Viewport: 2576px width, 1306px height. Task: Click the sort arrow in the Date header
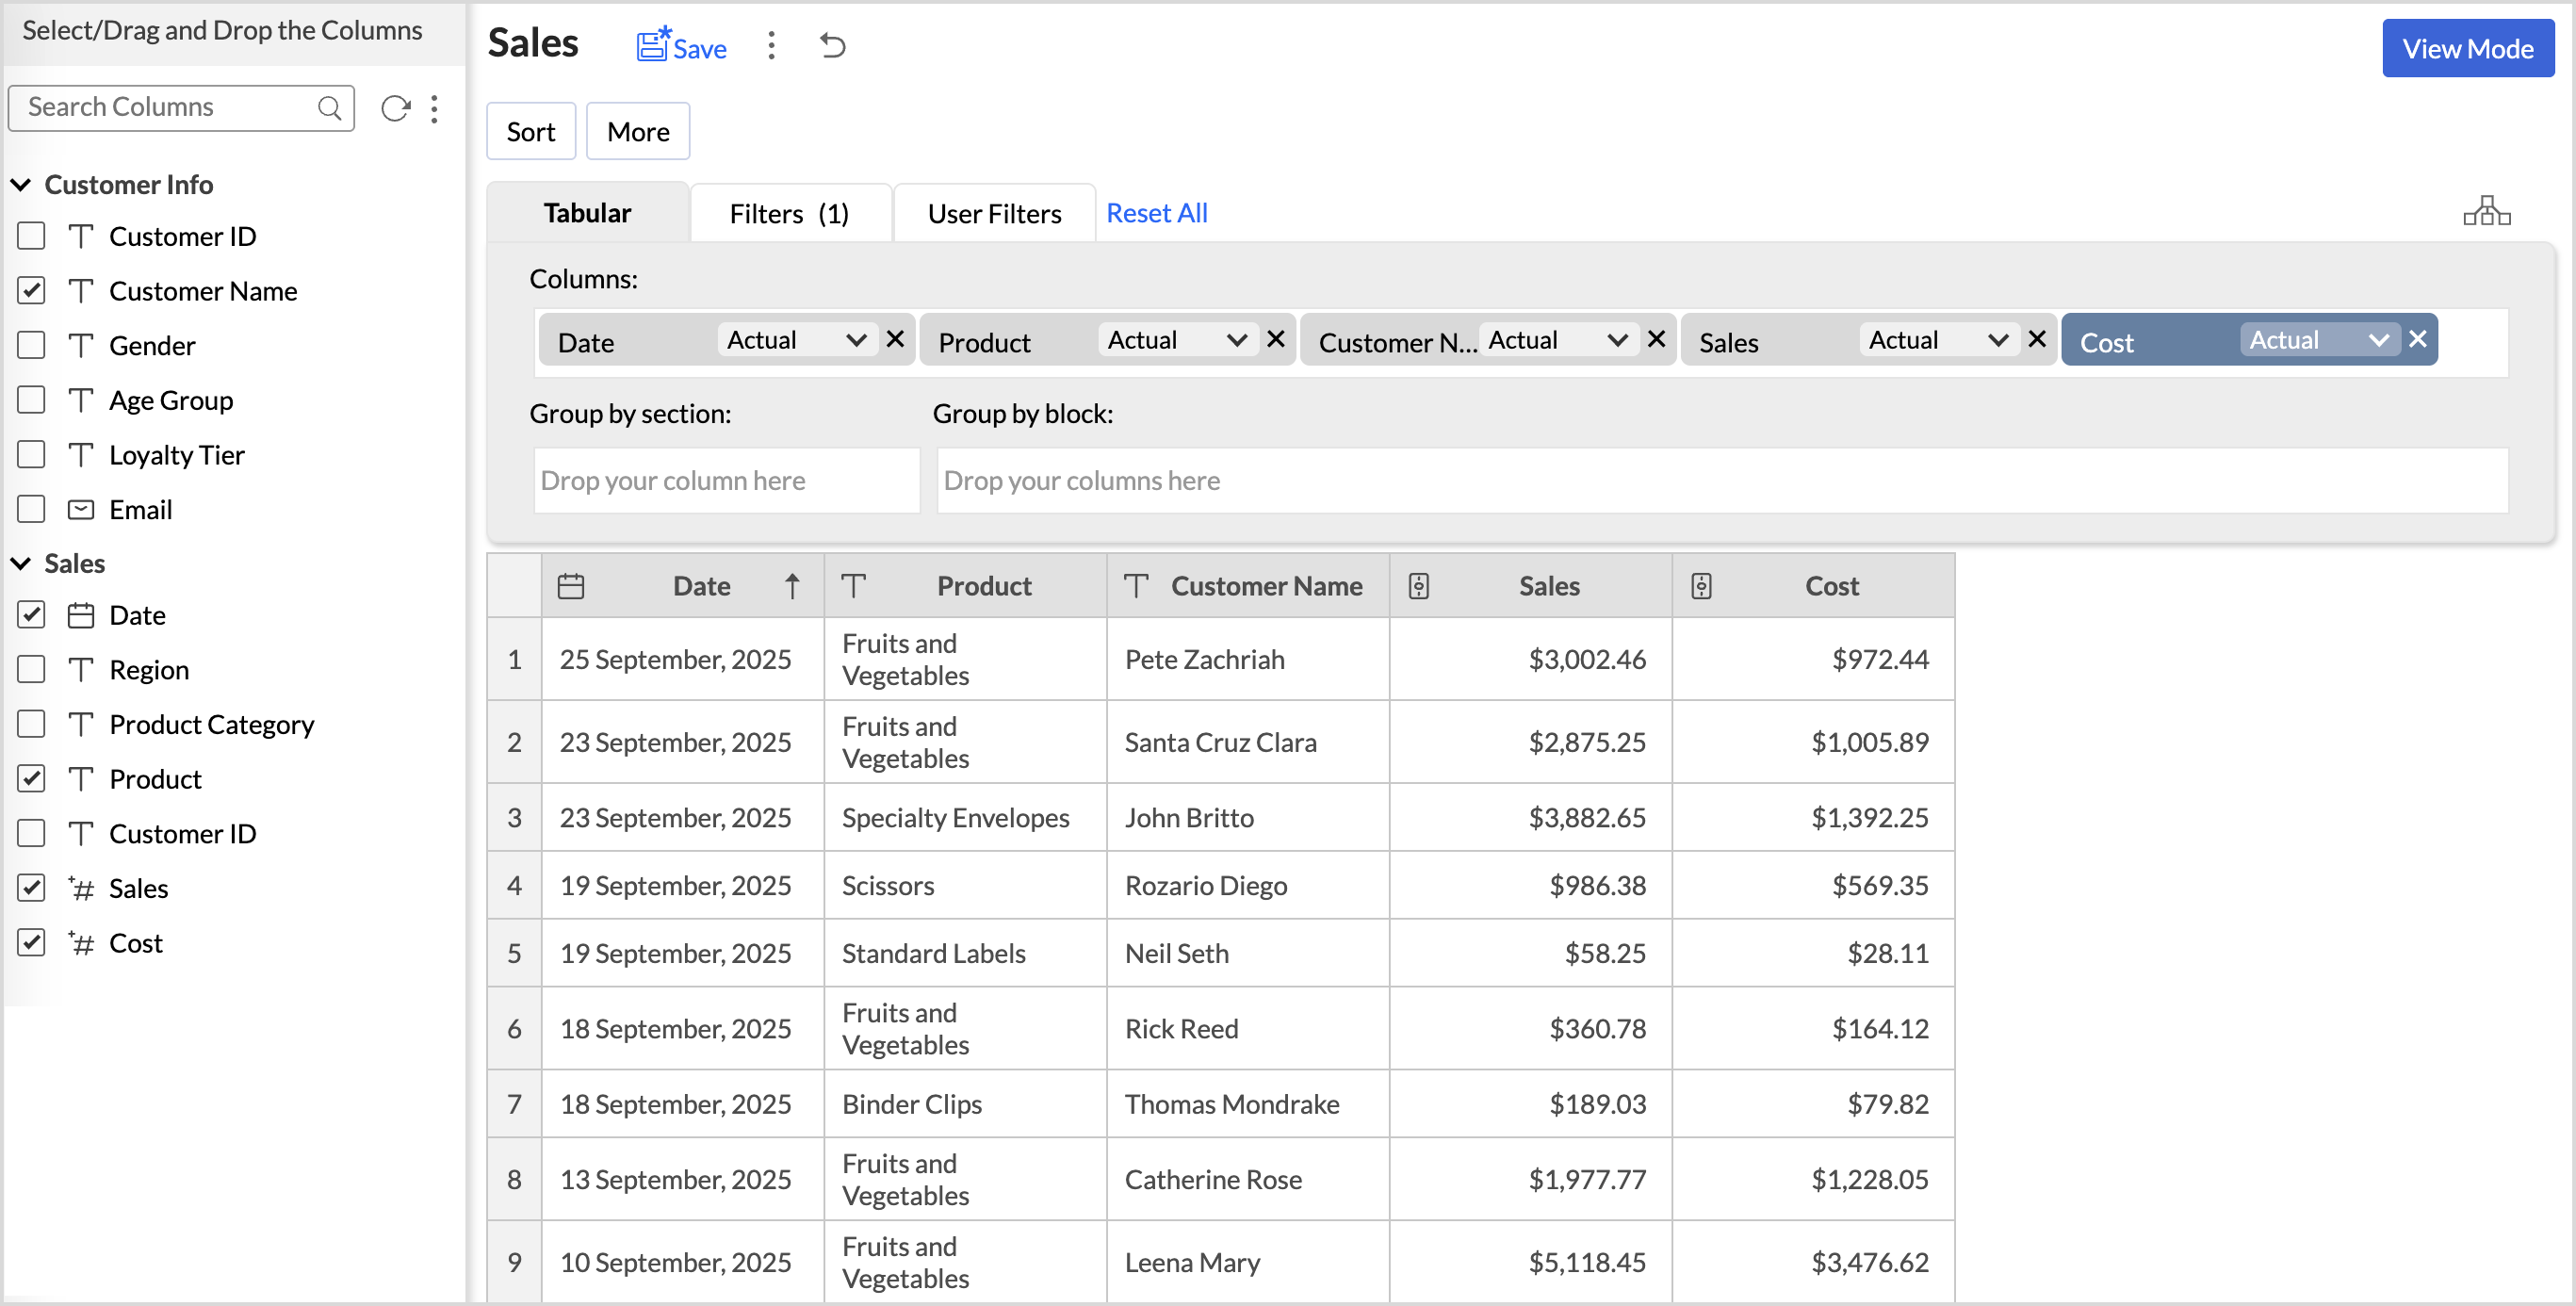[x=792, y=586]
